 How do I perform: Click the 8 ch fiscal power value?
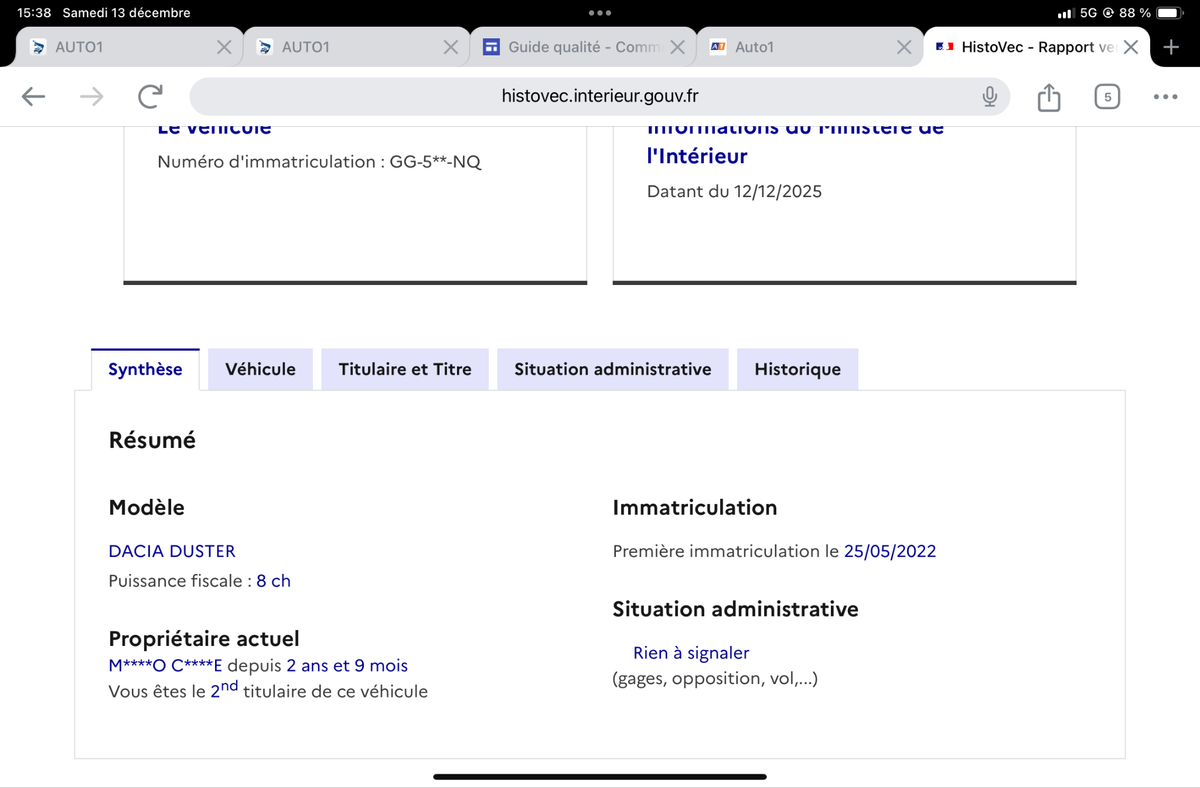pyautogui.click(x=273, y=581)
